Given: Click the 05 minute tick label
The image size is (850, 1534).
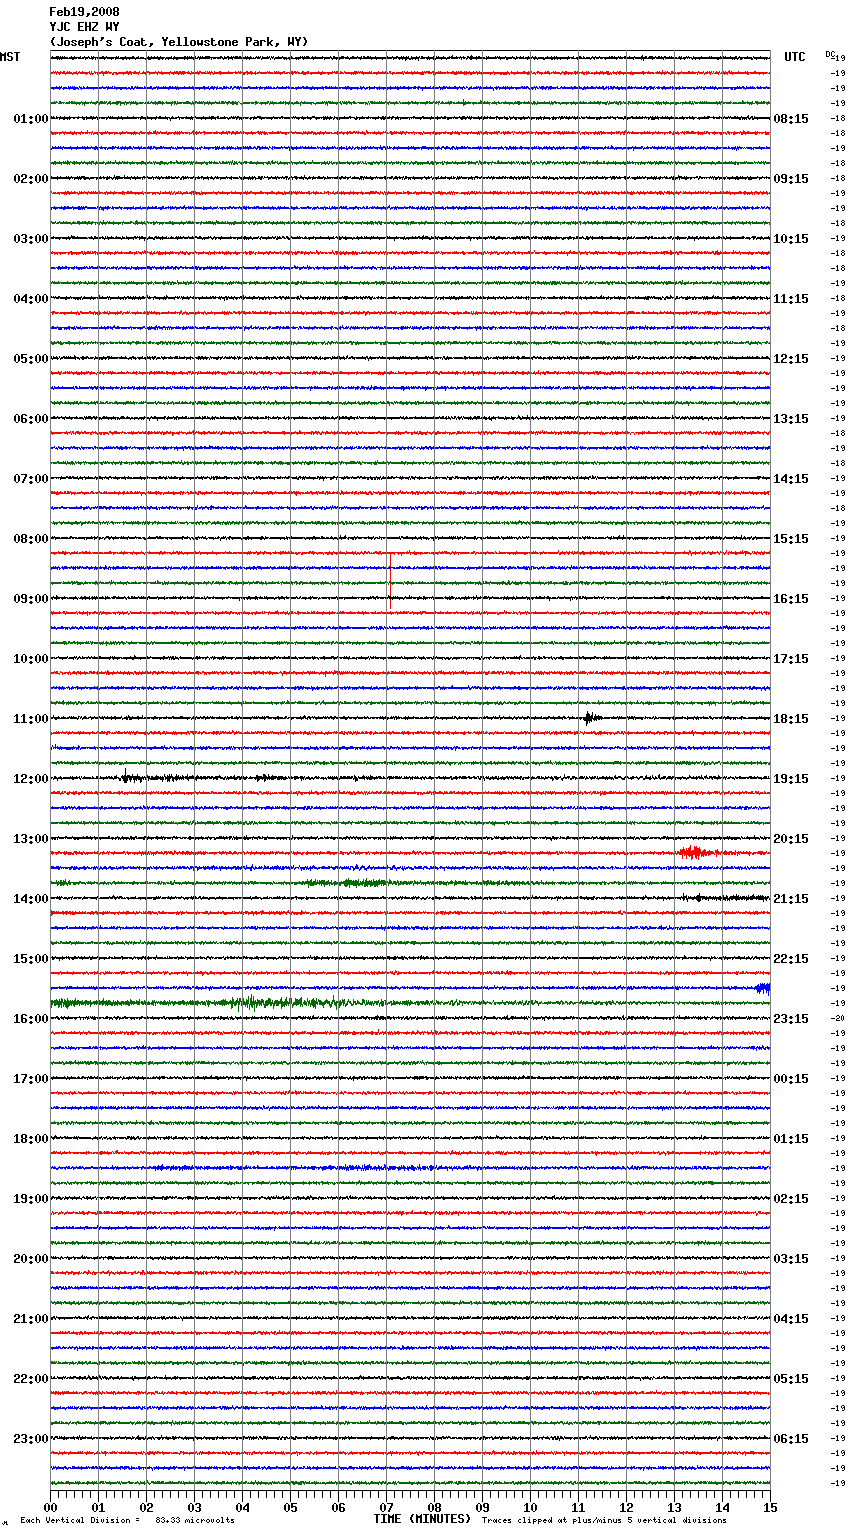Looking at the screenshot, I should (x=291, y=1507).
